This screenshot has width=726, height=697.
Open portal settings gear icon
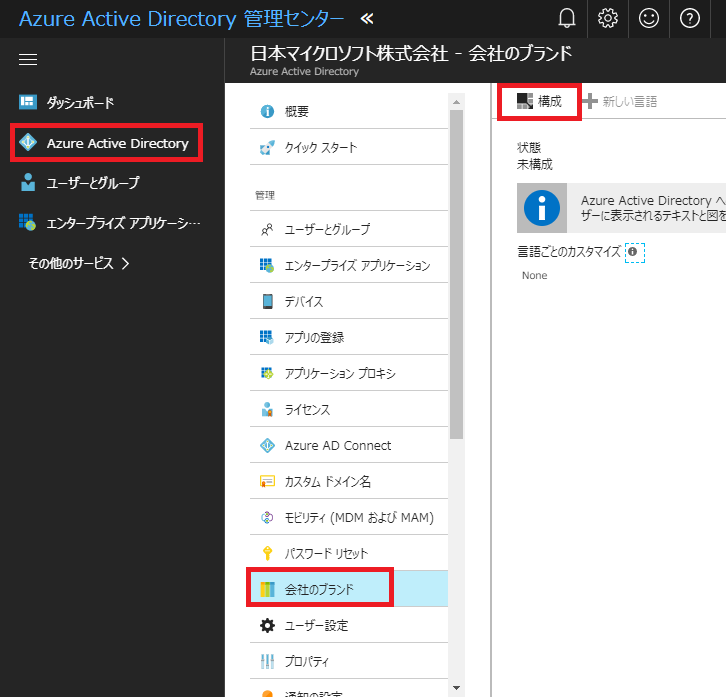[x=607, y=19]
